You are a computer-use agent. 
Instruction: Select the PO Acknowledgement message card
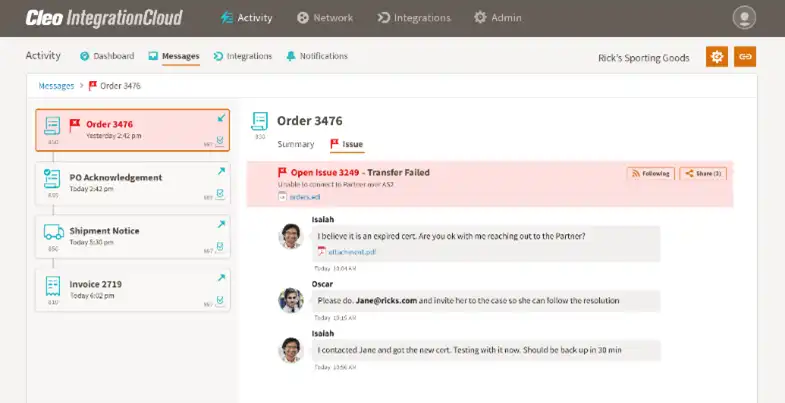click(133, 183)
